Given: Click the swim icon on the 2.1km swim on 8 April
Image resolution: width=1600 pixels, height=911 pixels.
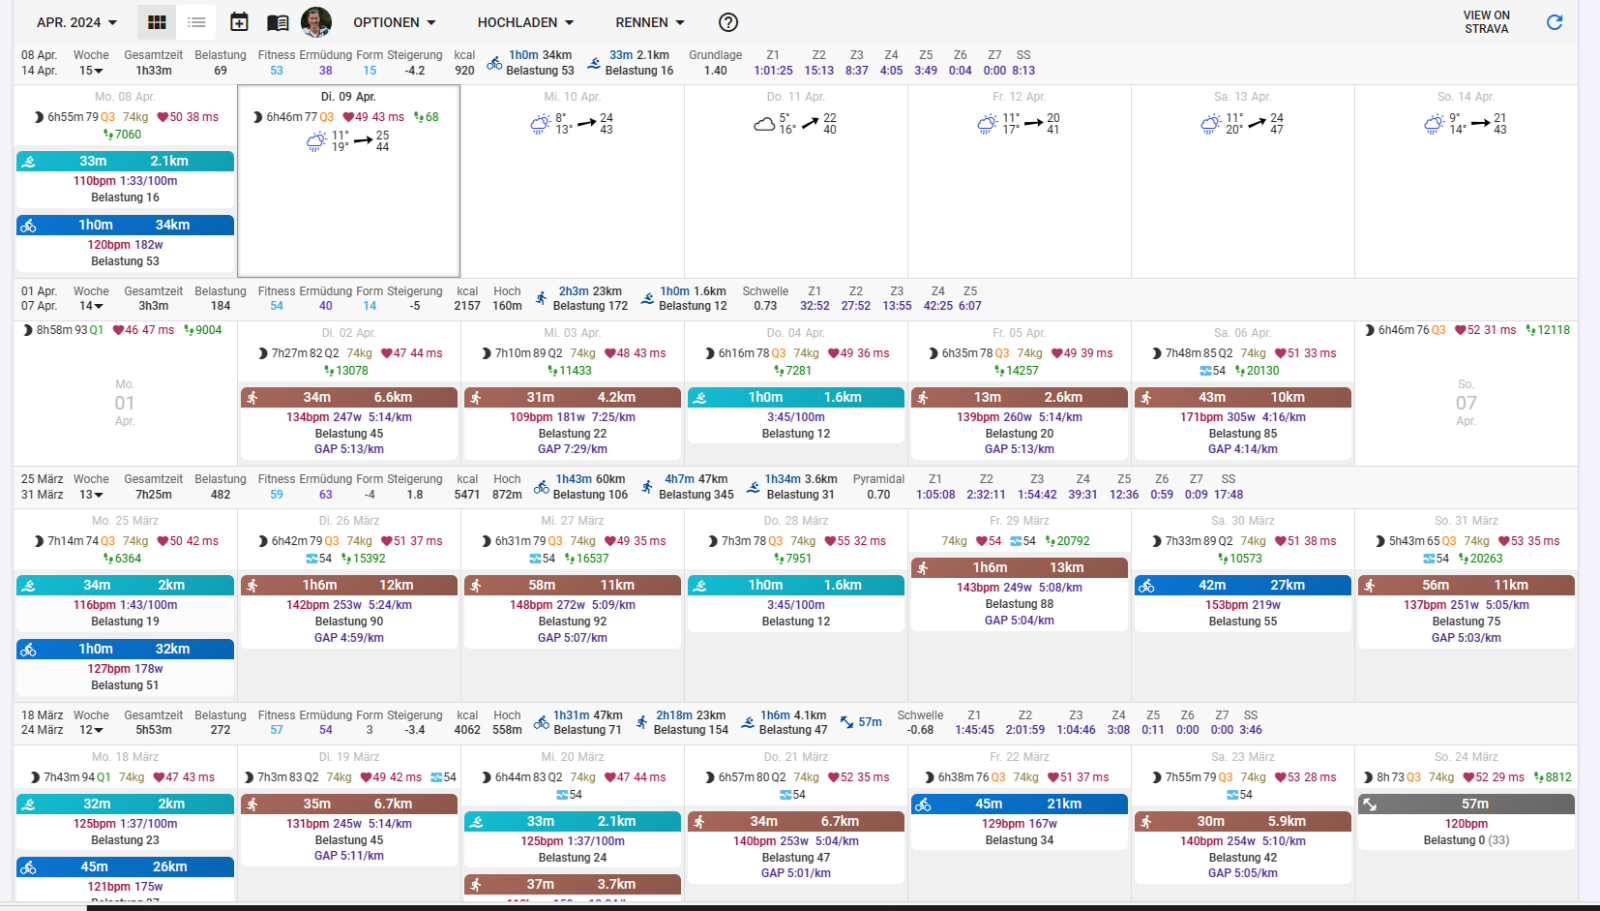Looking at the screenshot, I should (x=29, y=162).
